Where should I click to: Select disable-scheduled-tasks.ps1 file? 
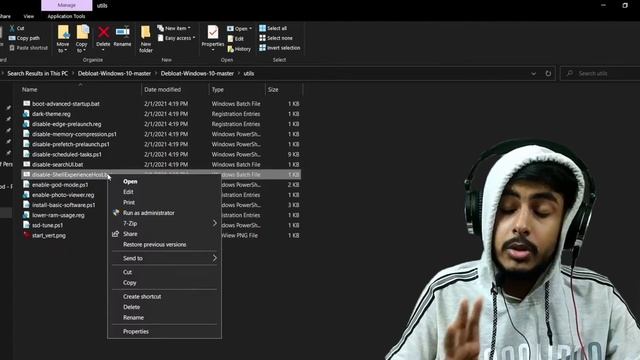(x=67, y=154)
